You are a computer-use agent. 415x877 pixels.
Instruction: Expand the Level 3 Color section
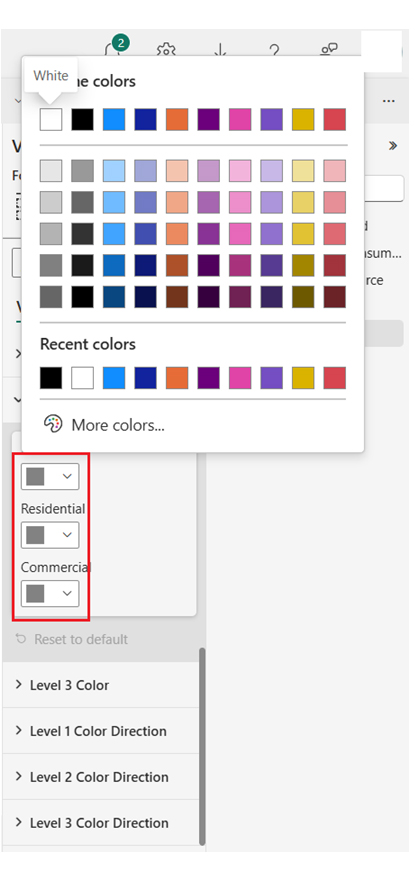101,685
